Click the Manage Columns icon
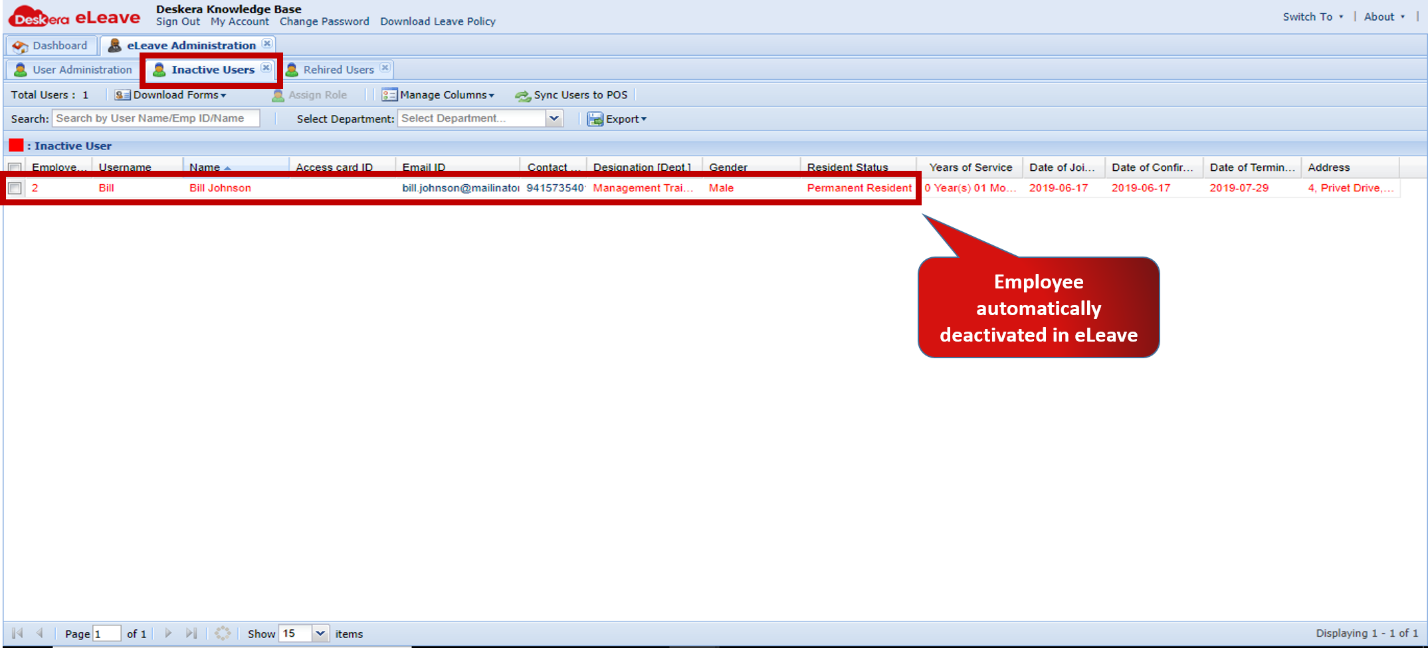 tap(388, 94)
